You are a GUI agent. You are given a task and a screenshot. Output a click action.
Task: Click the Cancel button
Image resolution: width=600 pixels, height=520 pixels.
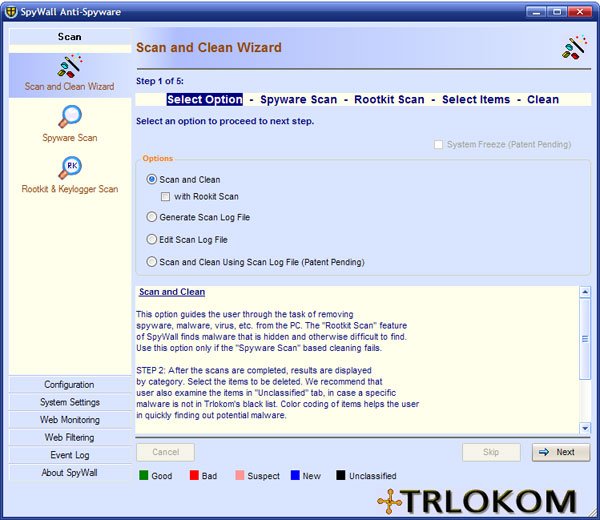point(165,452)
